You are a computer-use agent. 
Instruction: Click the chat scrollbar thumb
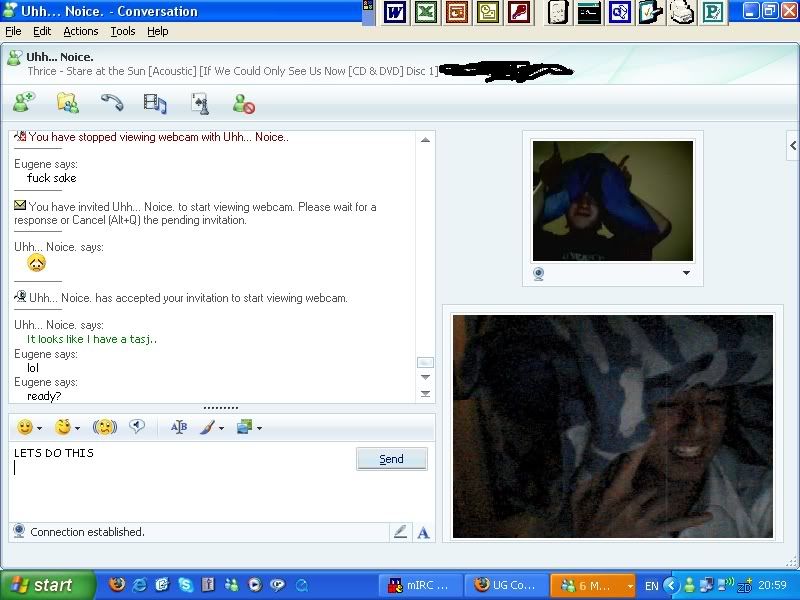coord(426,362)
